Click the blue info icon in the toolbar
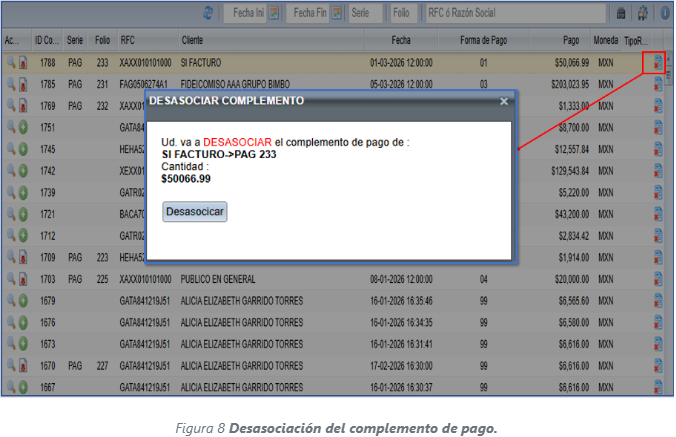The image size is (676, 437). 662,13
